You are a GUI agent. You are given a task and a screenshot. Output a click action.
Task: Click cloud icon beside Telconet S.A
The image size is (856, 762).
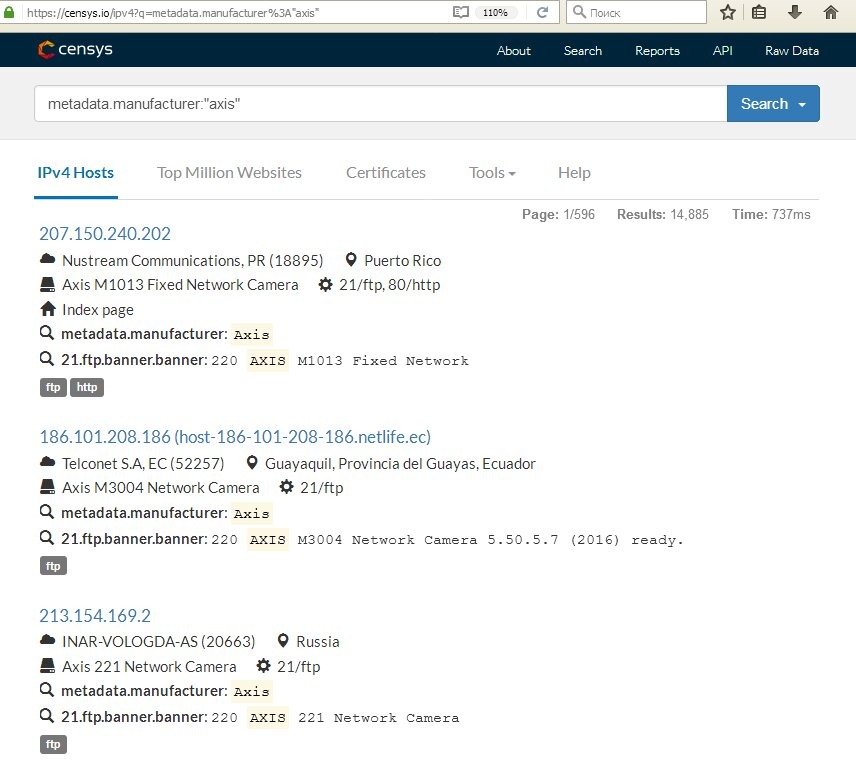click(47, 462)
